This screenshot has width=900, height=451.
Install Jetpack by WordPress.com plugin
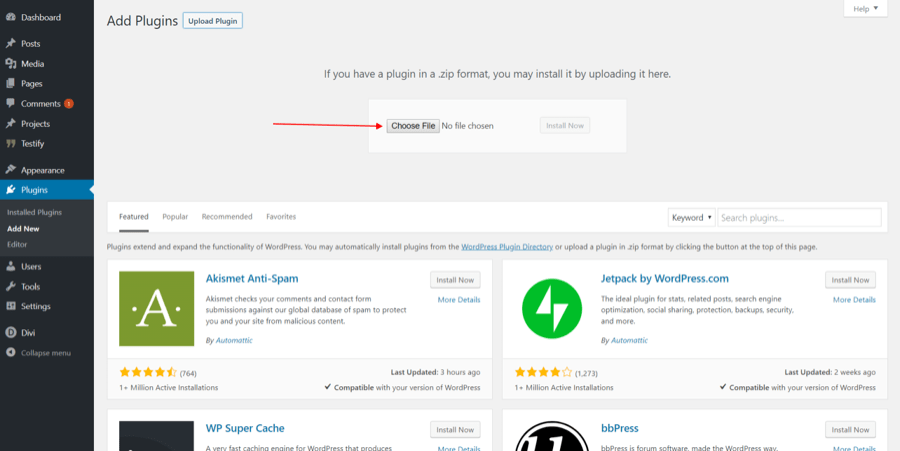(851, 280)
